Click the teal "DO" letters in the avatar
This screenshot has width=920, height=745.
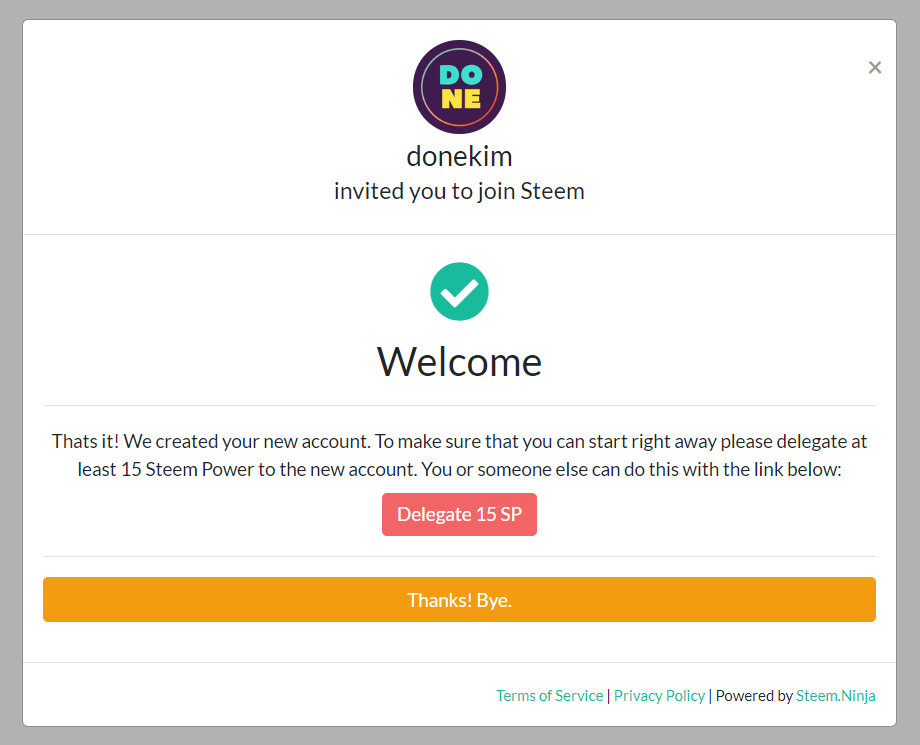pos(460,76)
